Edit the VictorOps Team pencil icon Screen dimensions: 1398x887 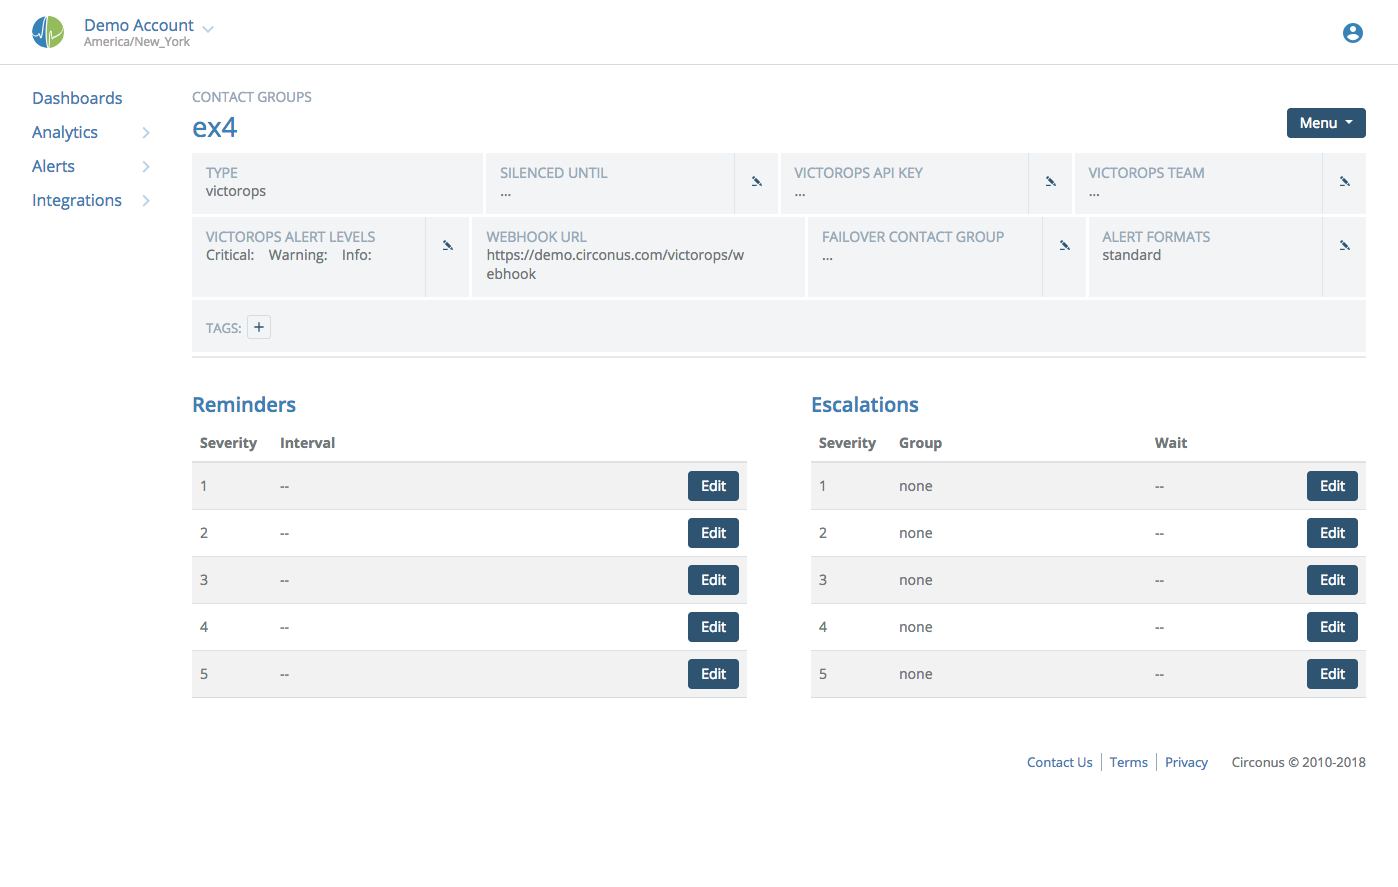point(1345,182)
